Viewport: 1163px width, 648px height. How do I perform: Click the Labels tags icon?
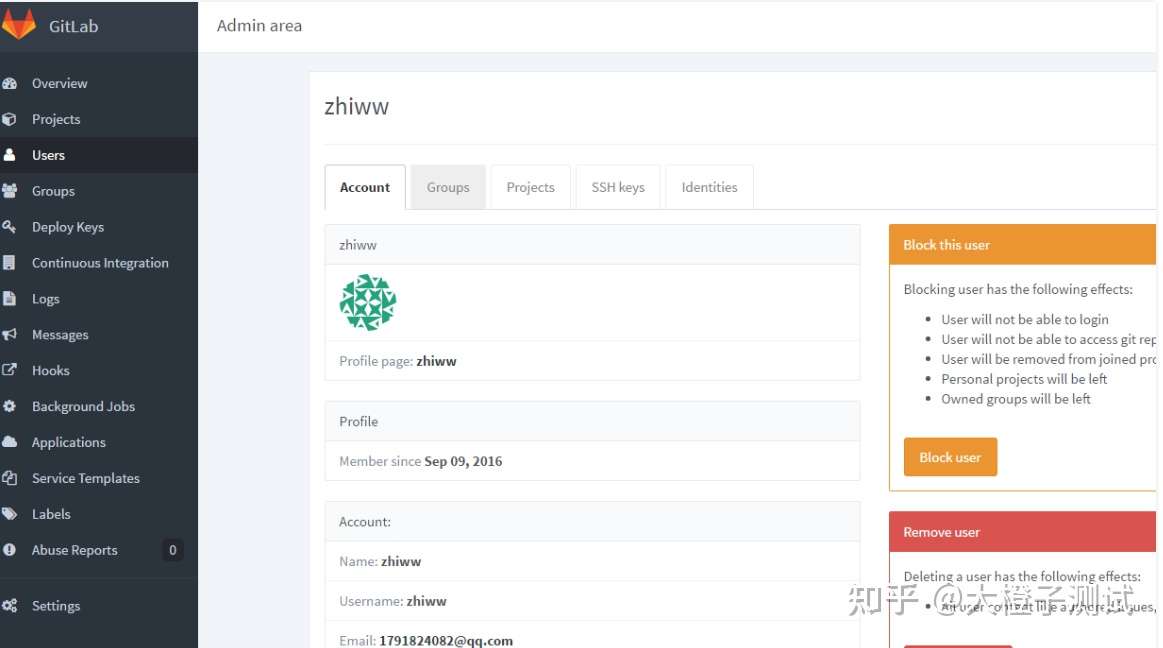(10, 514)
